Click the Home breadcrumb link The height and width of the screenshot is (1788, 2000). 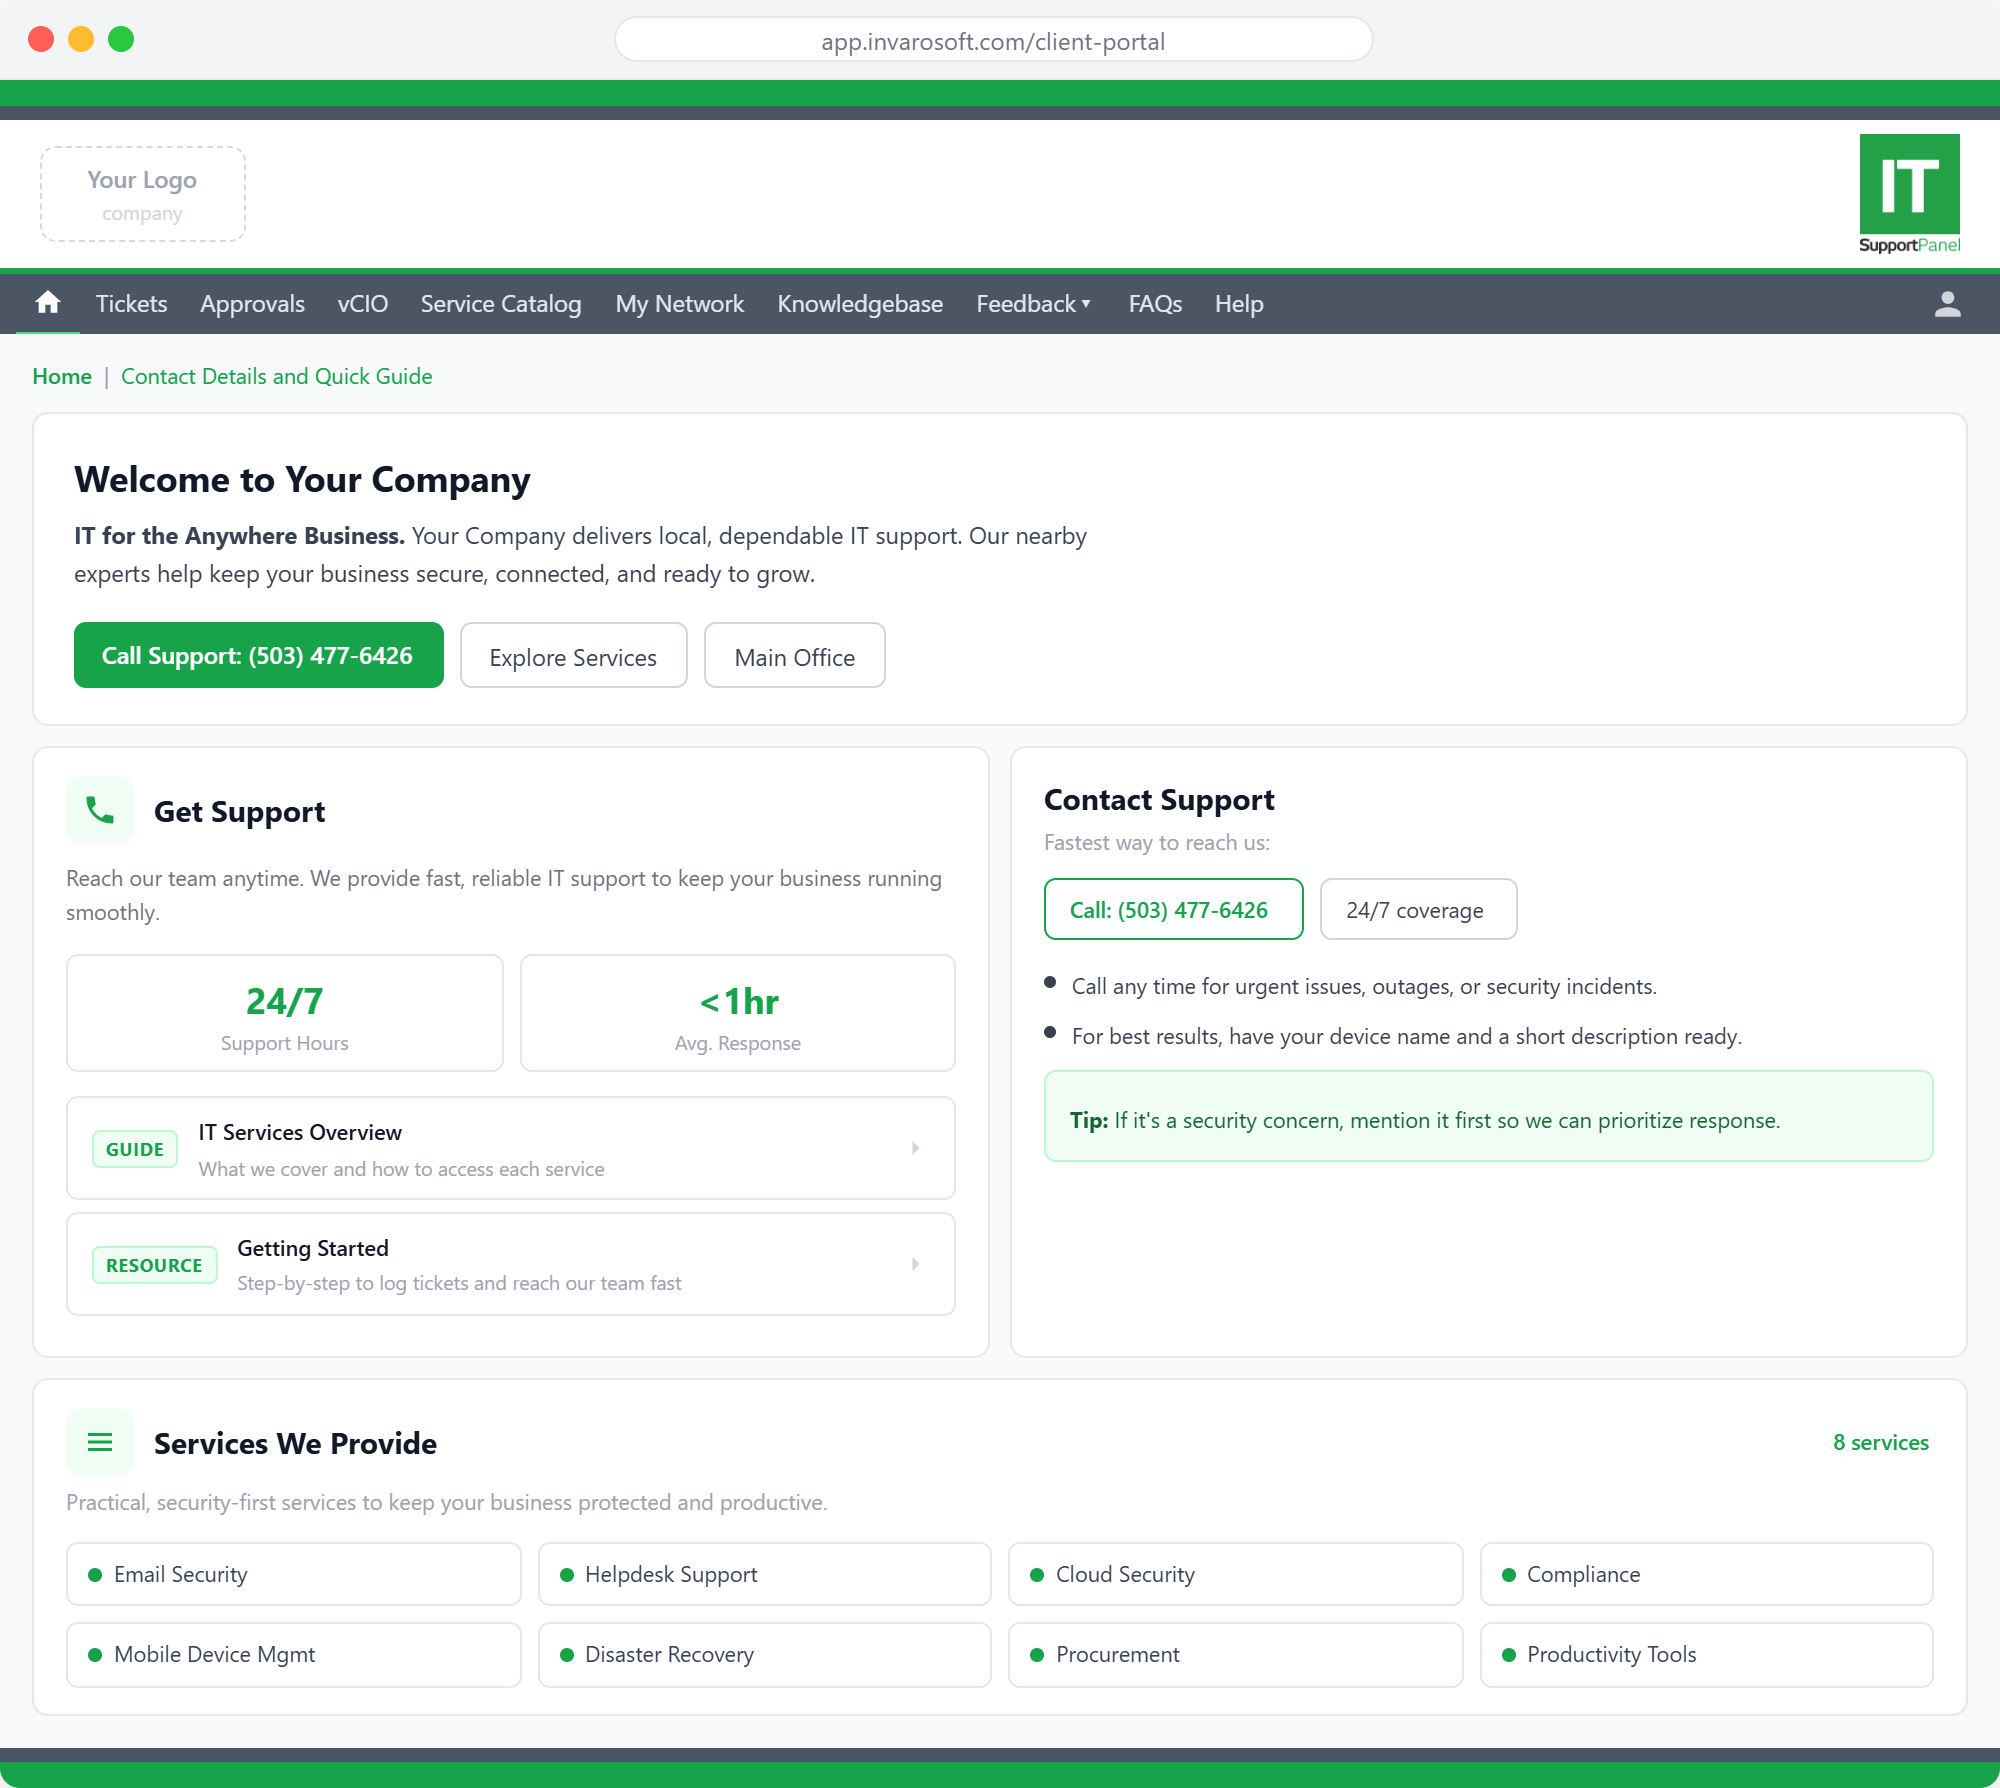[x=62, y=376]
